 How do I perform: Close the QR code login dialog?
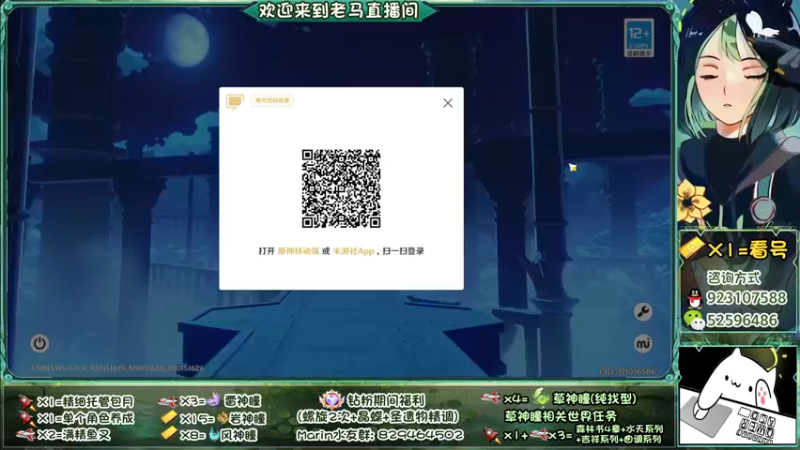447,103
